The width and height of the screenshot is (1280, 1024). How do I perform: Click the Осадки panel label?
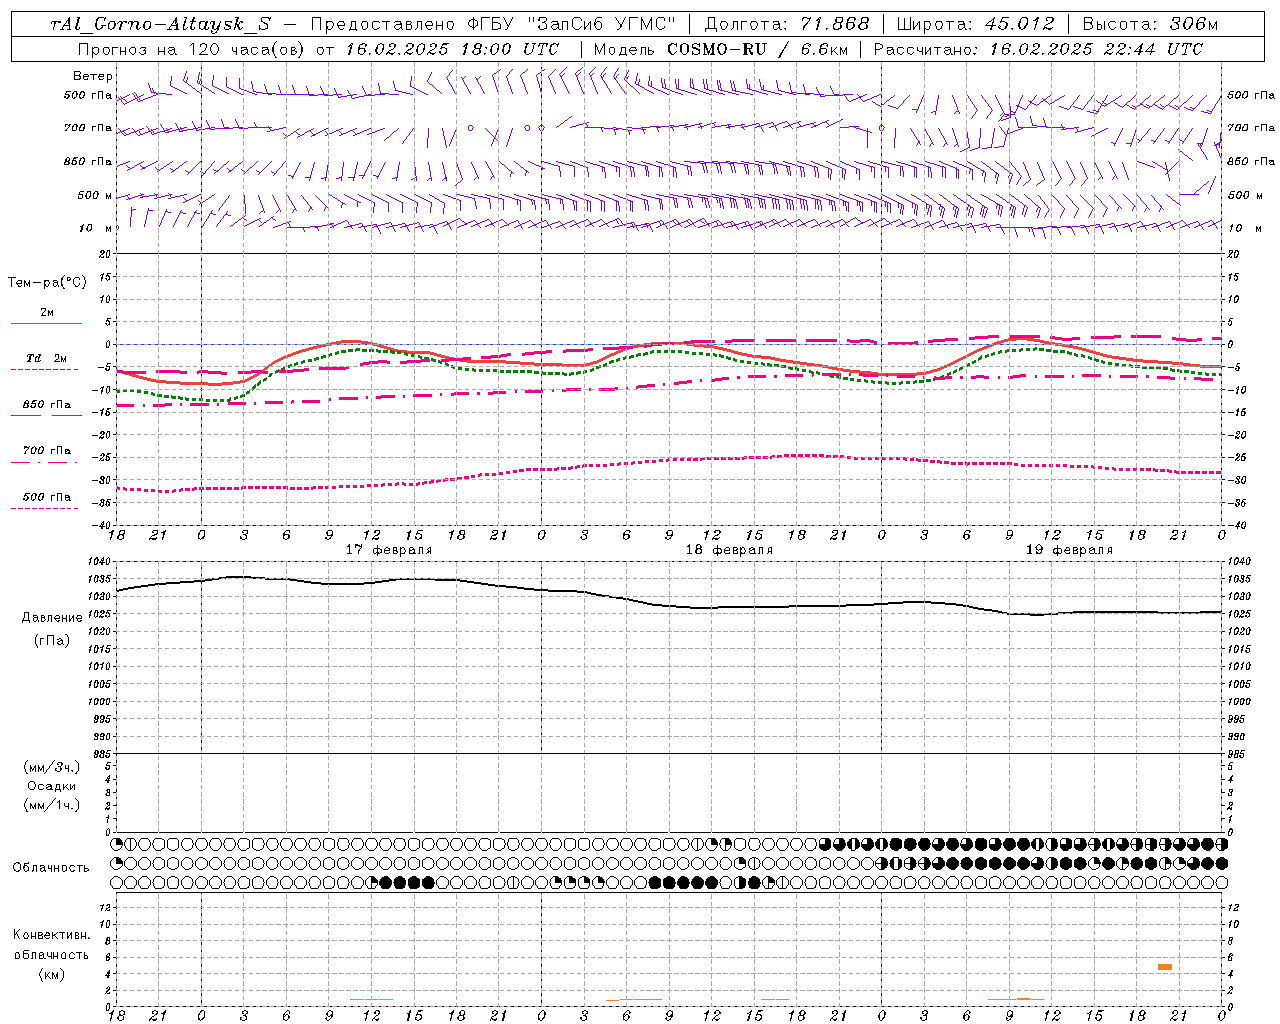coord(51,786)
